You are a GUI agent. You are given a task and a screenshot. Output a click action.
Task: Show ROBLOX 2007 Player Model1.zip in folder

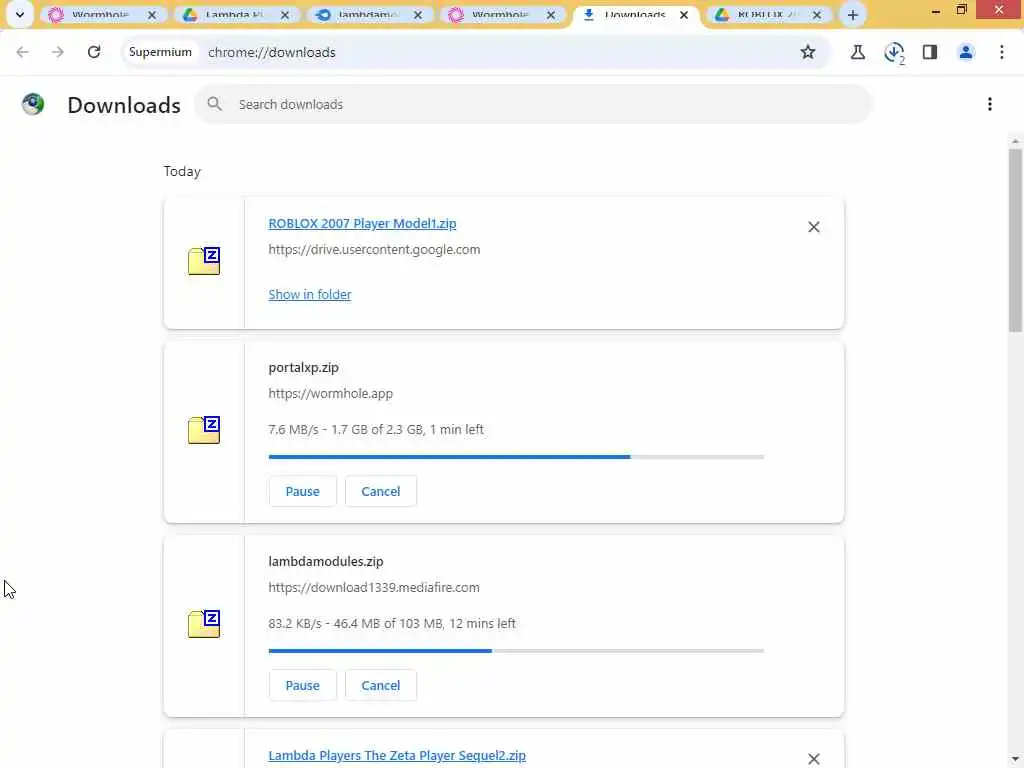310,295
